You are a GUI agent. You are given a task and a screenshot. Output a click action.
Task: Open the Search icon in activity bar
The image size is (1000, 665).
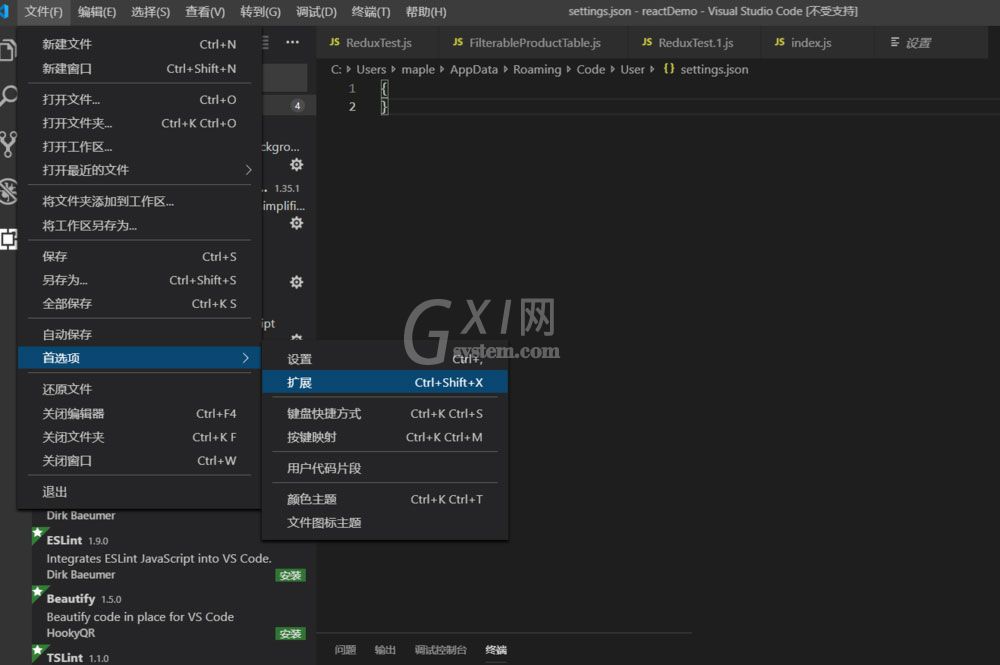pos(8,97)
